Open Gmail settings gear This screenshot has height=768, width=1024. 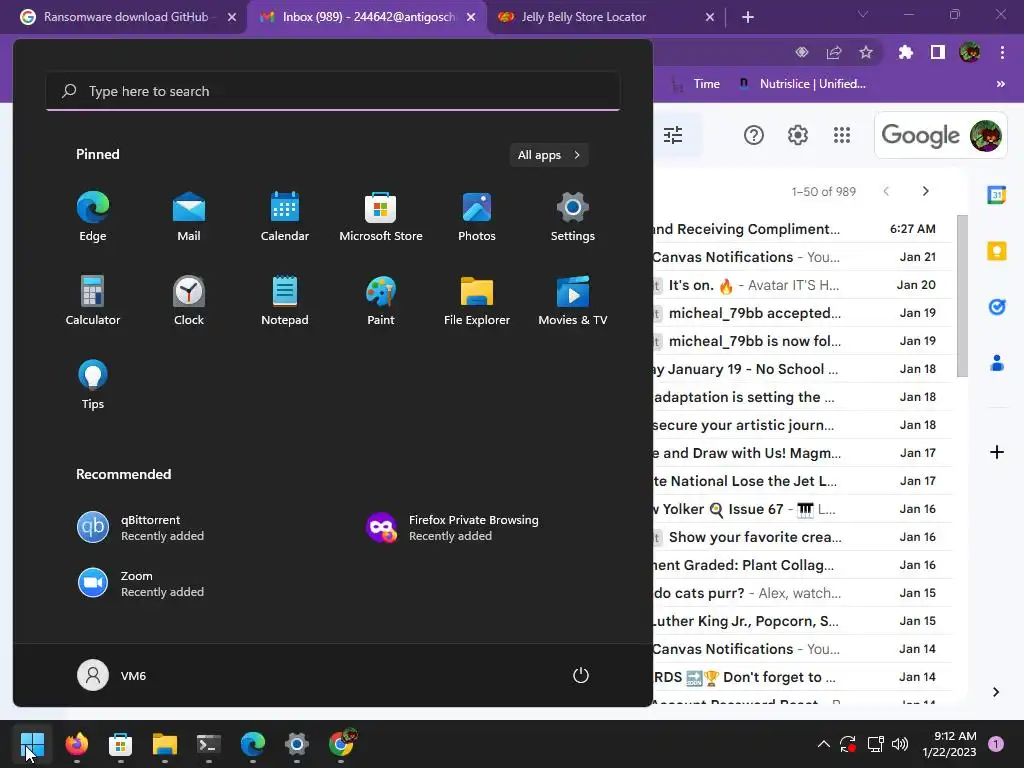tap(797, 135)
